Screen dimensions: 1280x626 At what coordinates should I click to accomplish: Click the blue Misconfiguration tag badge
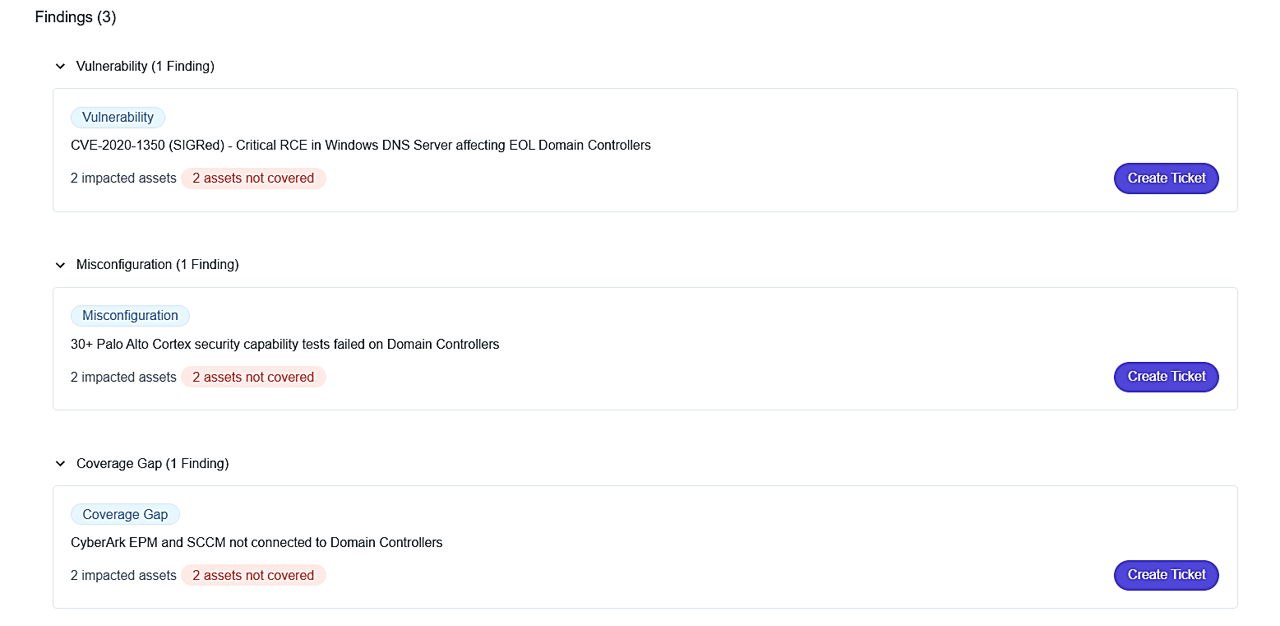click(130, 316)
